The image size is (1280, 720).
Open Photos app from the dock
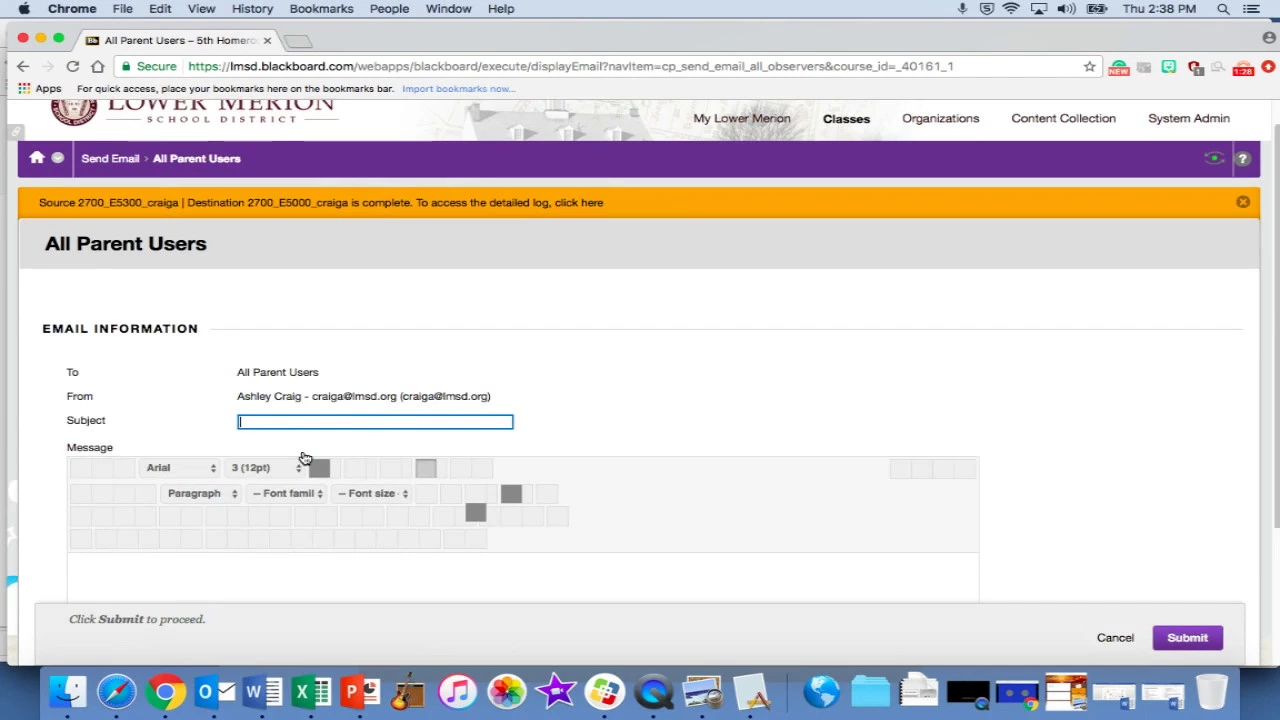point(506,692)
